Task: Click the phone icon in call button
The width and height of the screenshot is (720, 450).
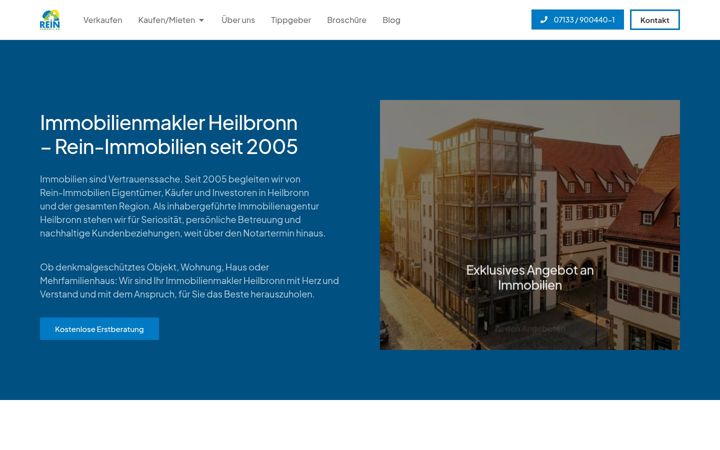Action: click(x=544, y=20)
